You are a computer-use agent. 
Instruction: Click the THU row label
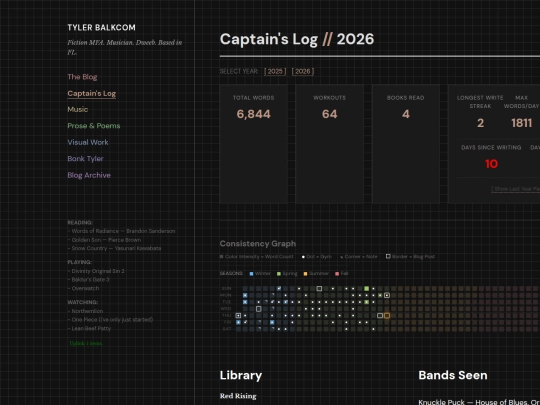click(x=226, y=315)
